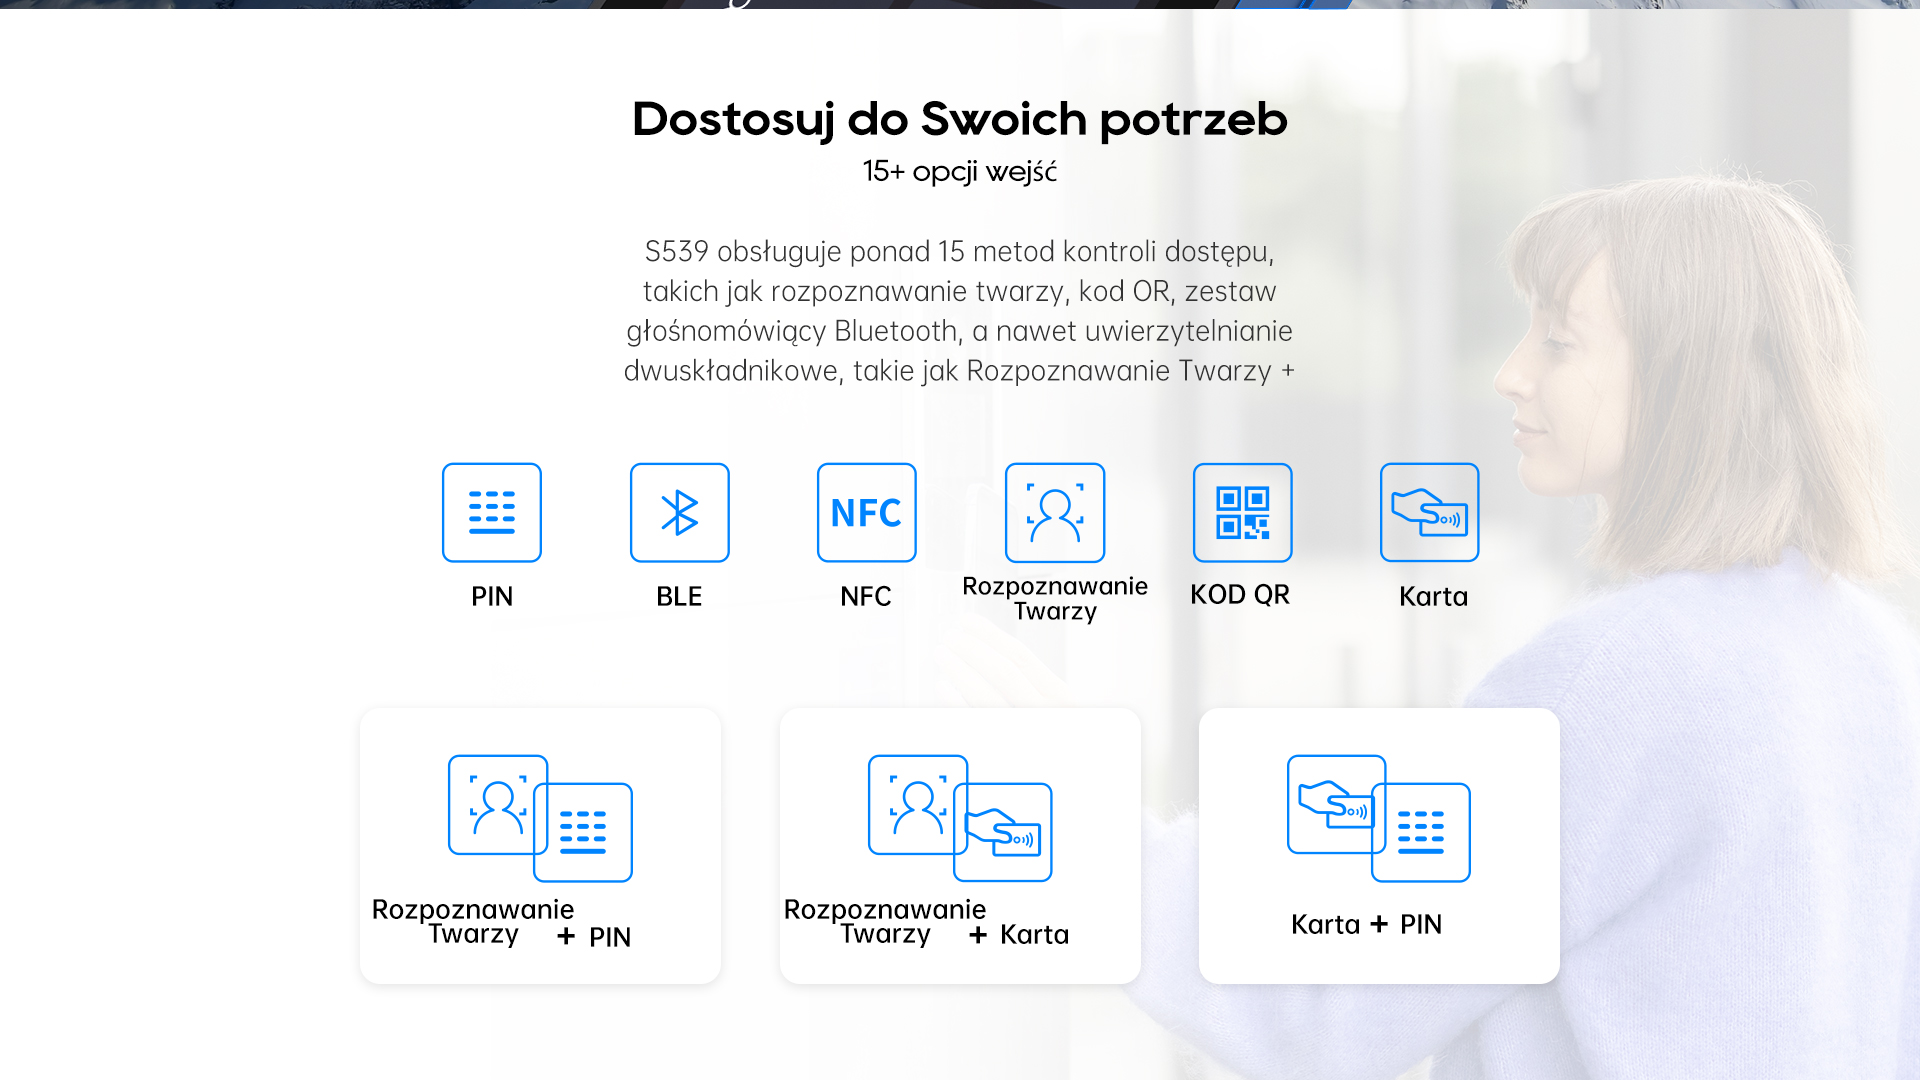Click the 'BLE' label under Bluetooth icon
The image size is (1920, 1080).
[679, 596]
